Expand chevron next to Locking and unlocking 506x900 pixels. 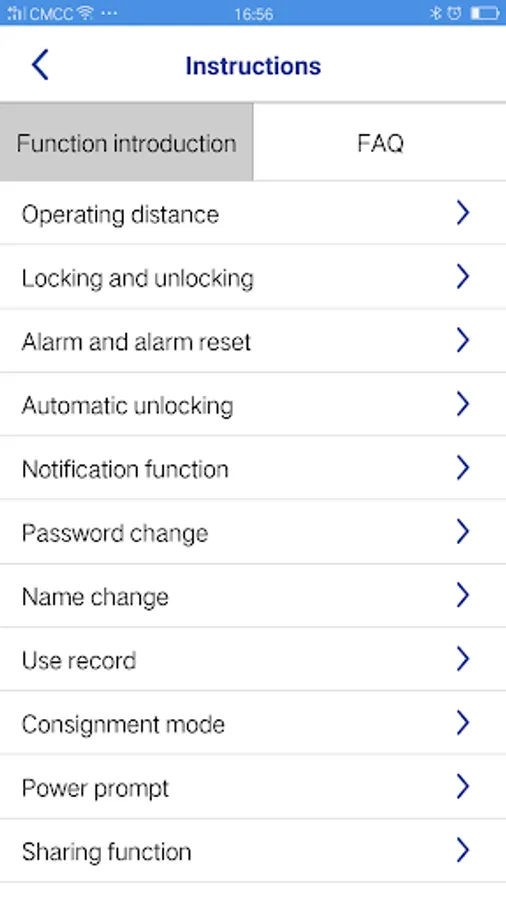[x=463, y=277]
